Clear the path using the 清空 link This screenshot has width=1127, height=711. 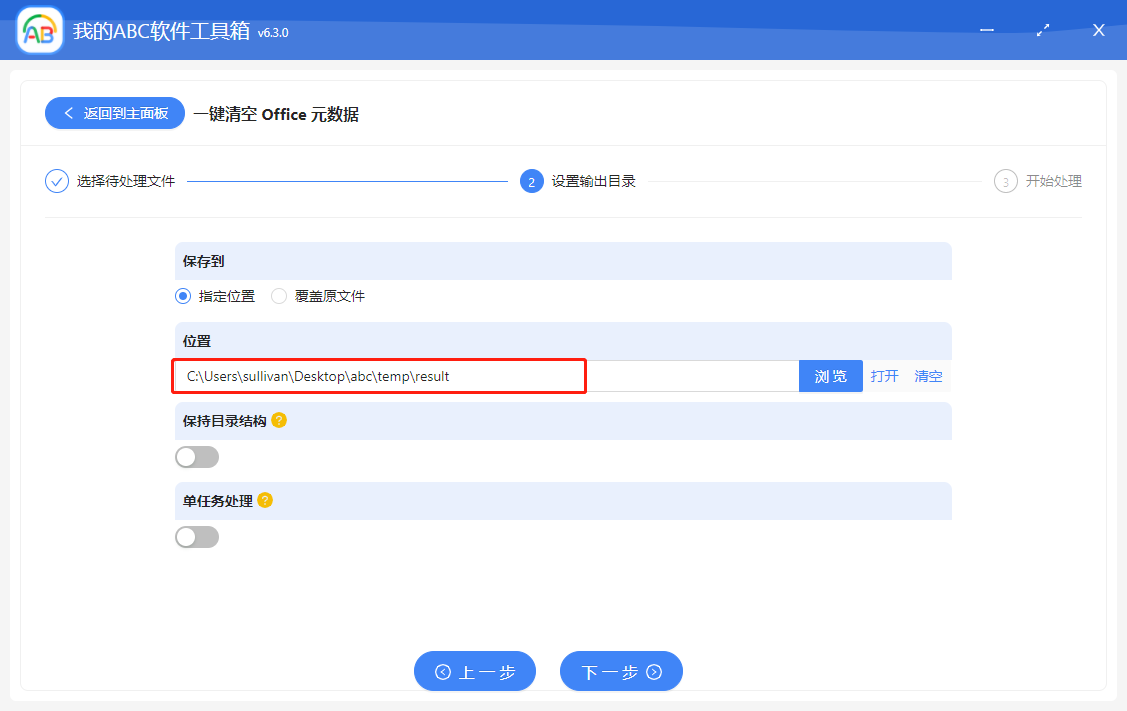coord(927,375)
